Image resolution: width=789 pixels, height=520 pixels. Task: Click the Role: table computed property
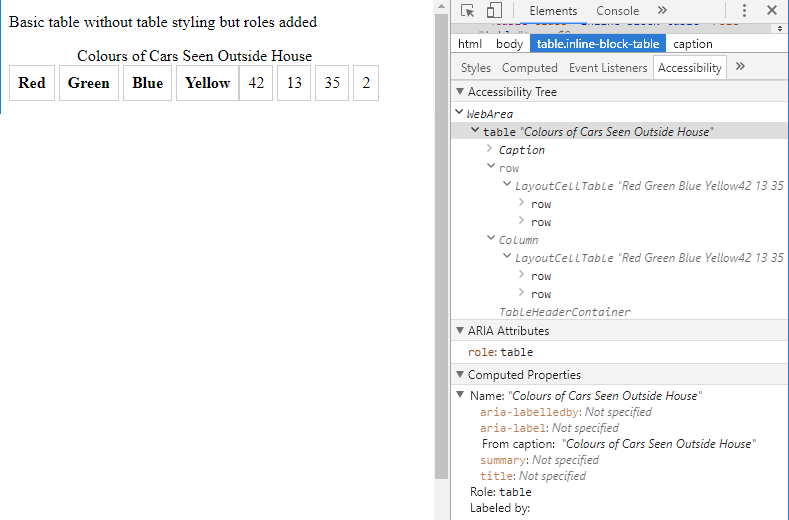501,492
